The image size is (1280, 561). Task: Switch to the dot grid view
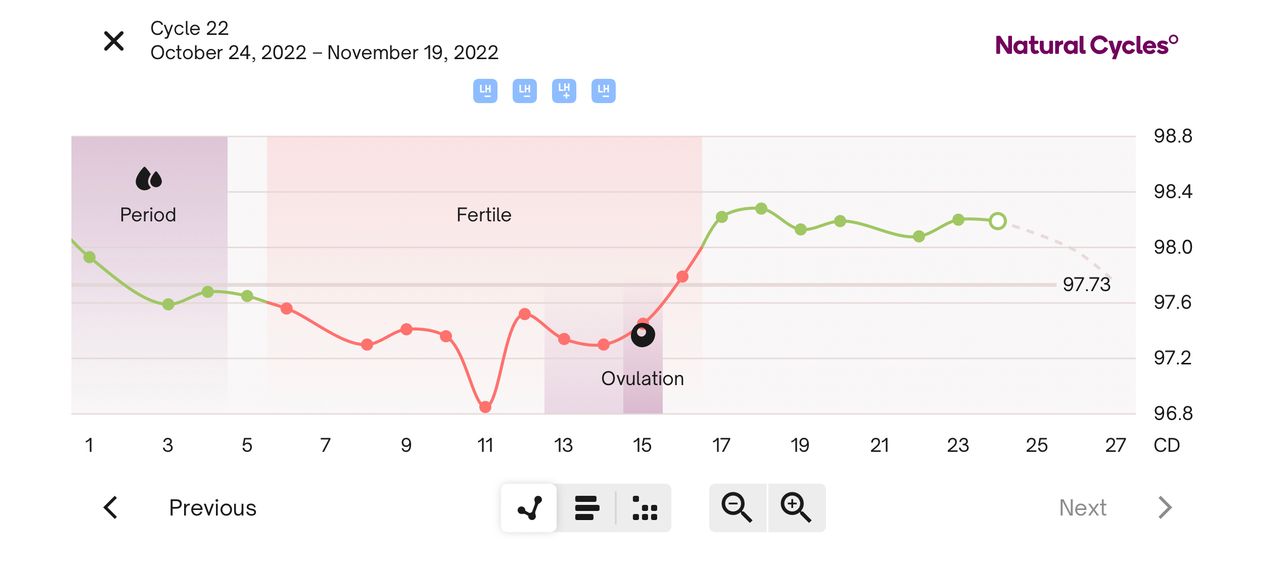(x=645, y=508)
